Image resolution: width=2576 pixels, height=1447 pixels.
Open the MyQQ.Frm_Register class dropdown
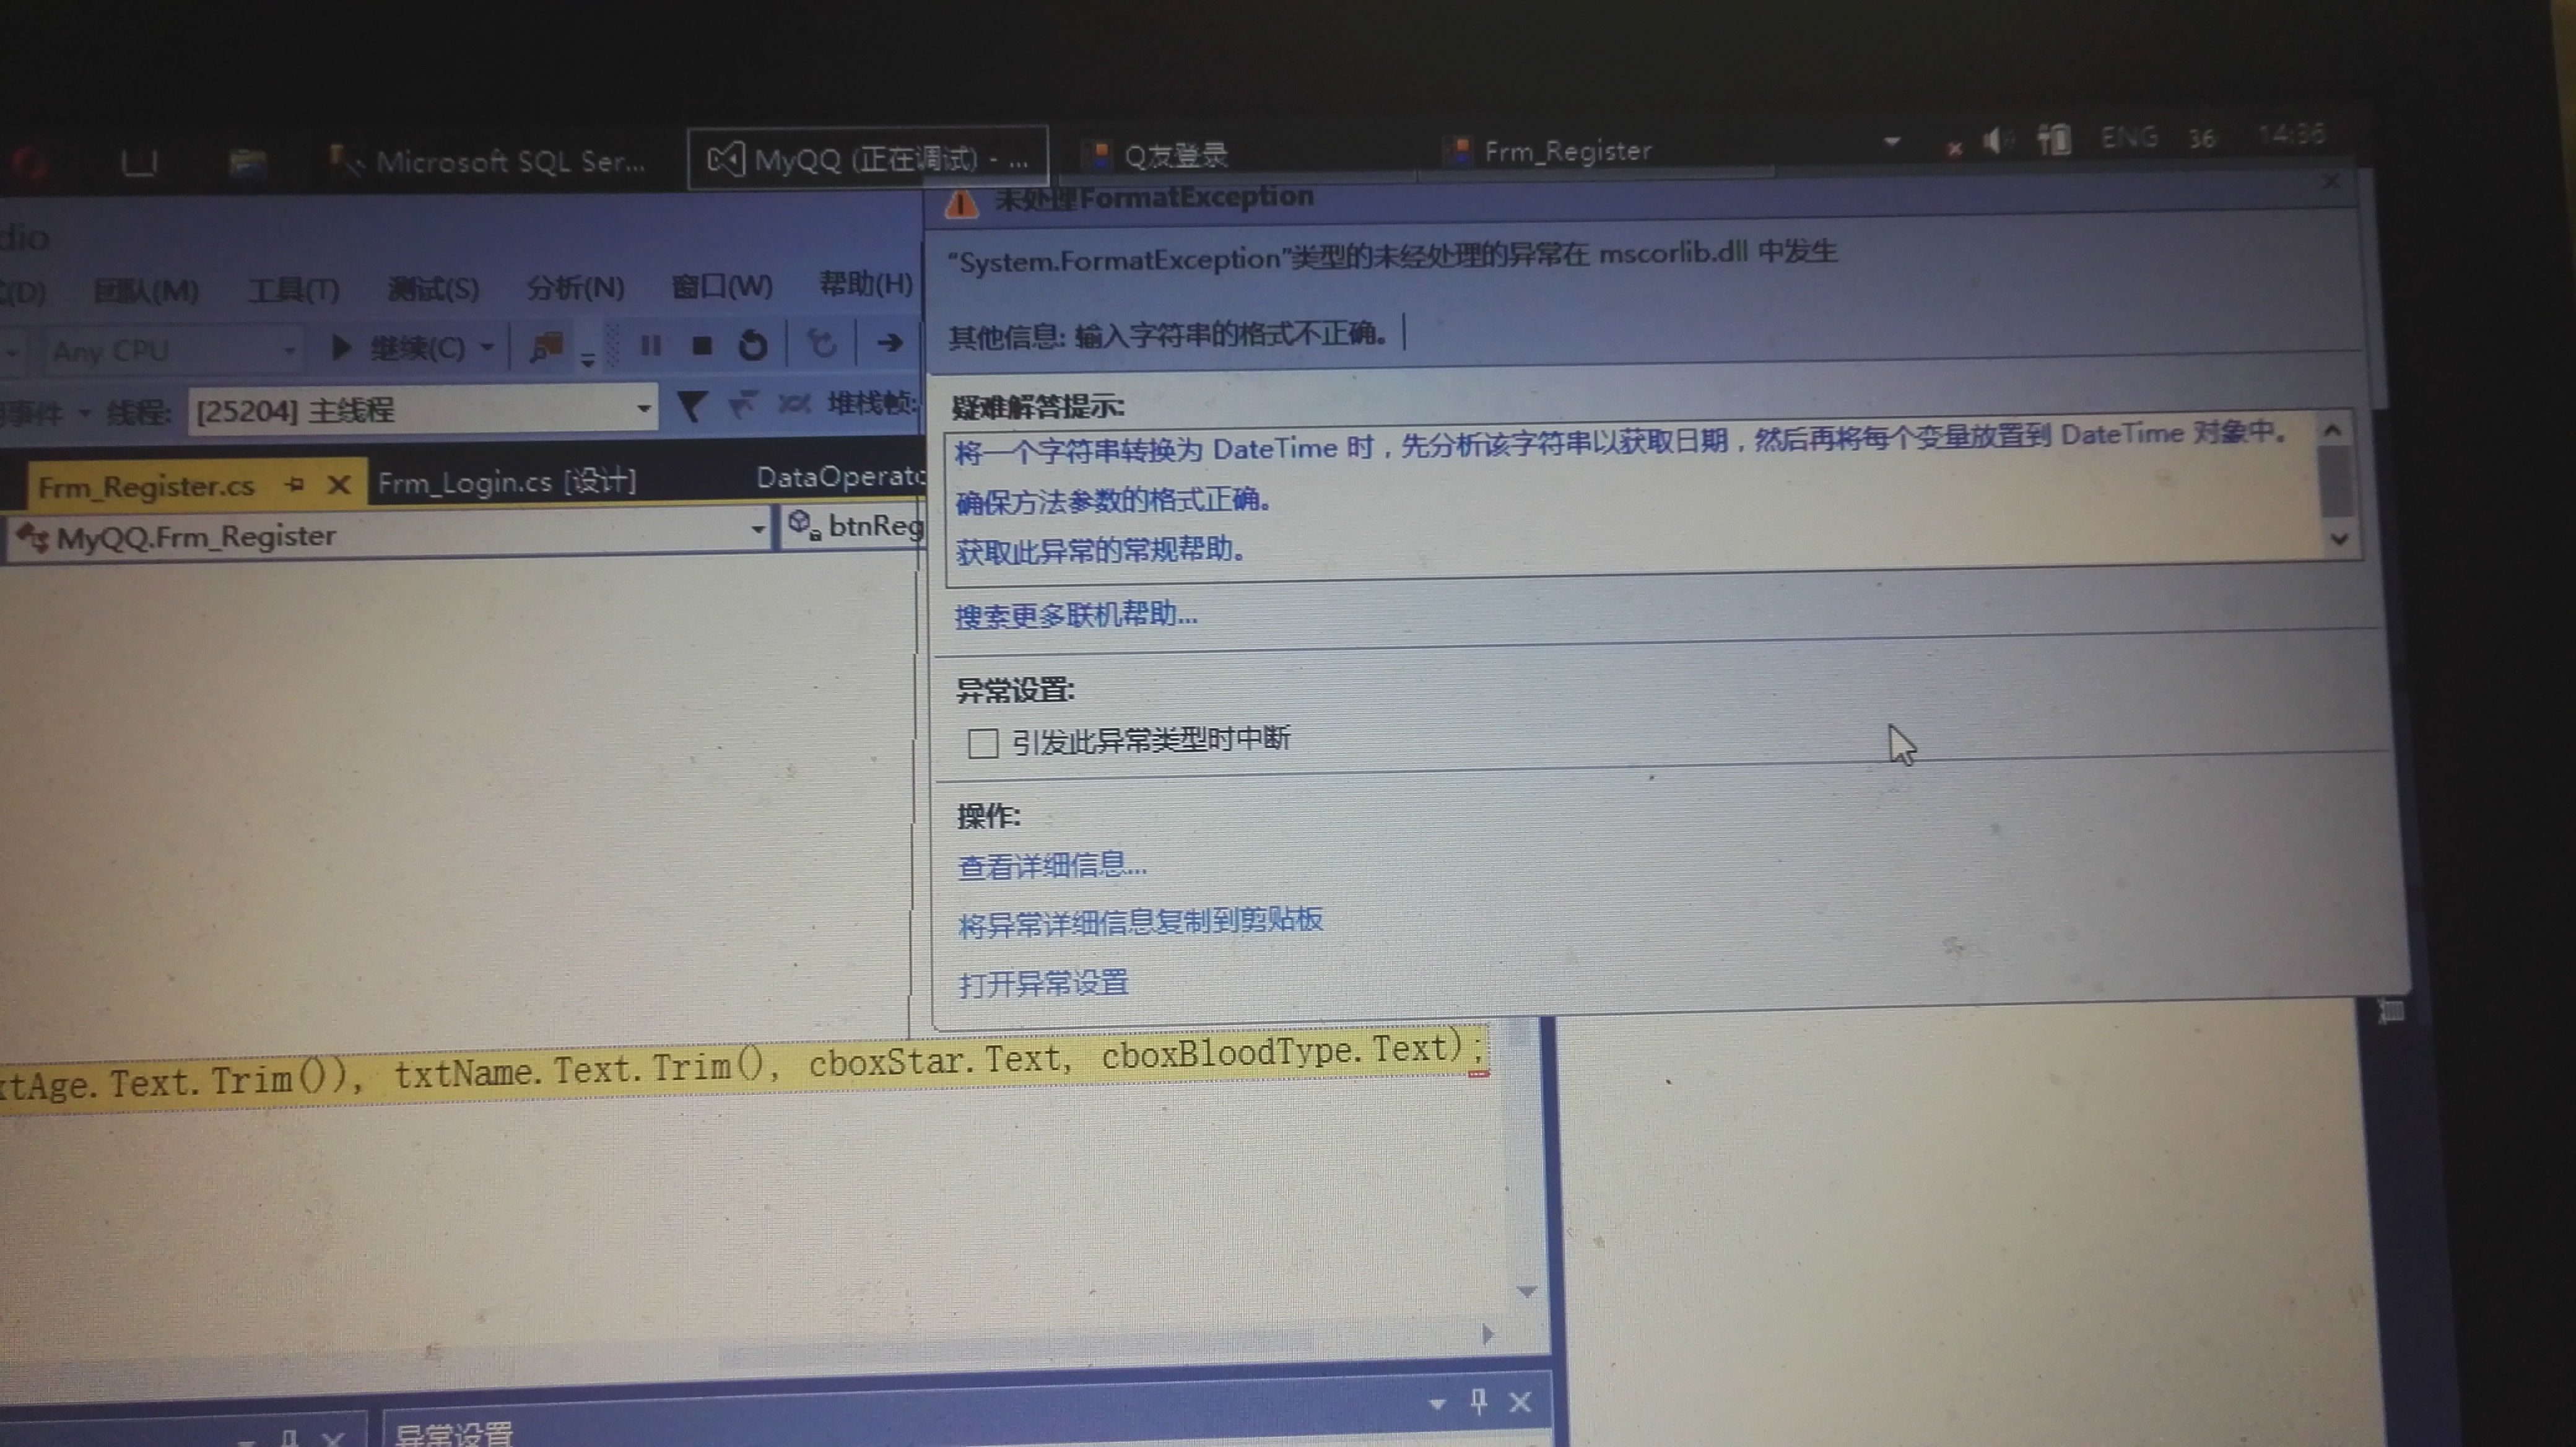388,534
